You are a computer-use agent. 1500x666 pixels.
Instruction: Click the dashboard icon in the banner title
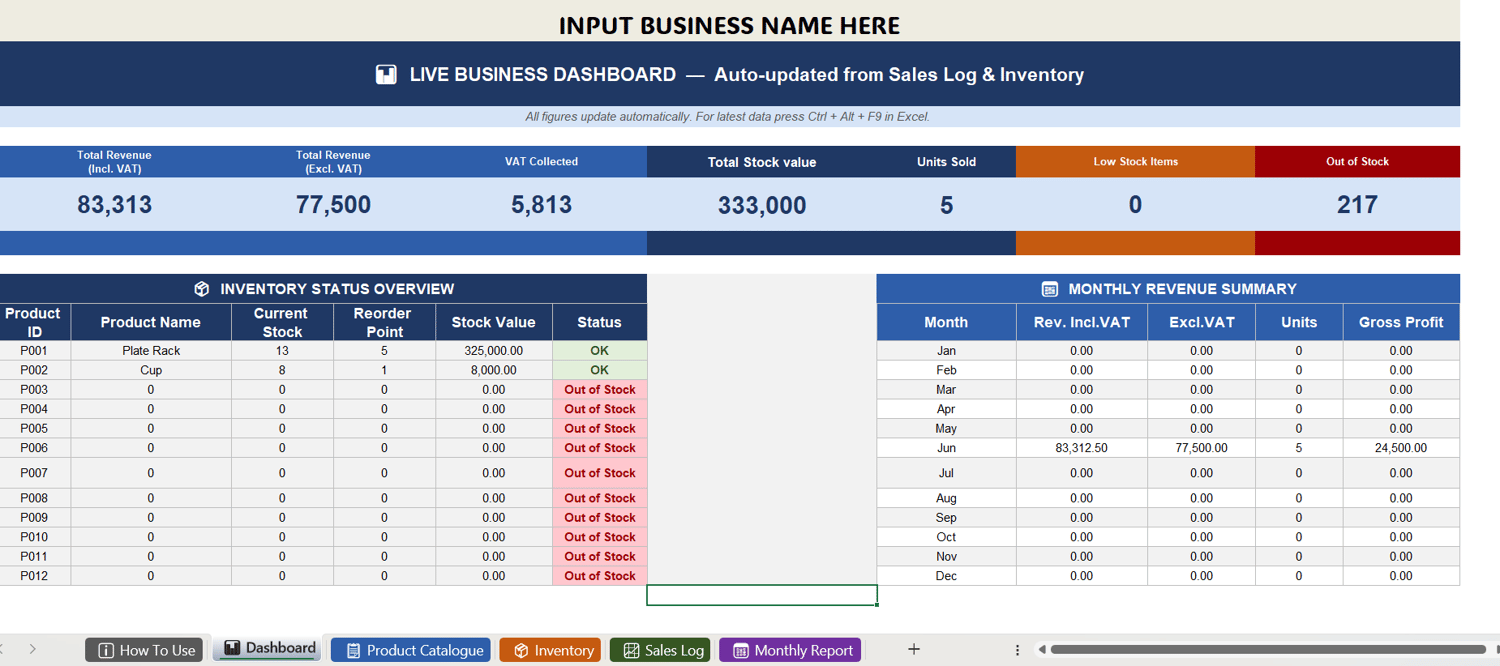(386, 74)
